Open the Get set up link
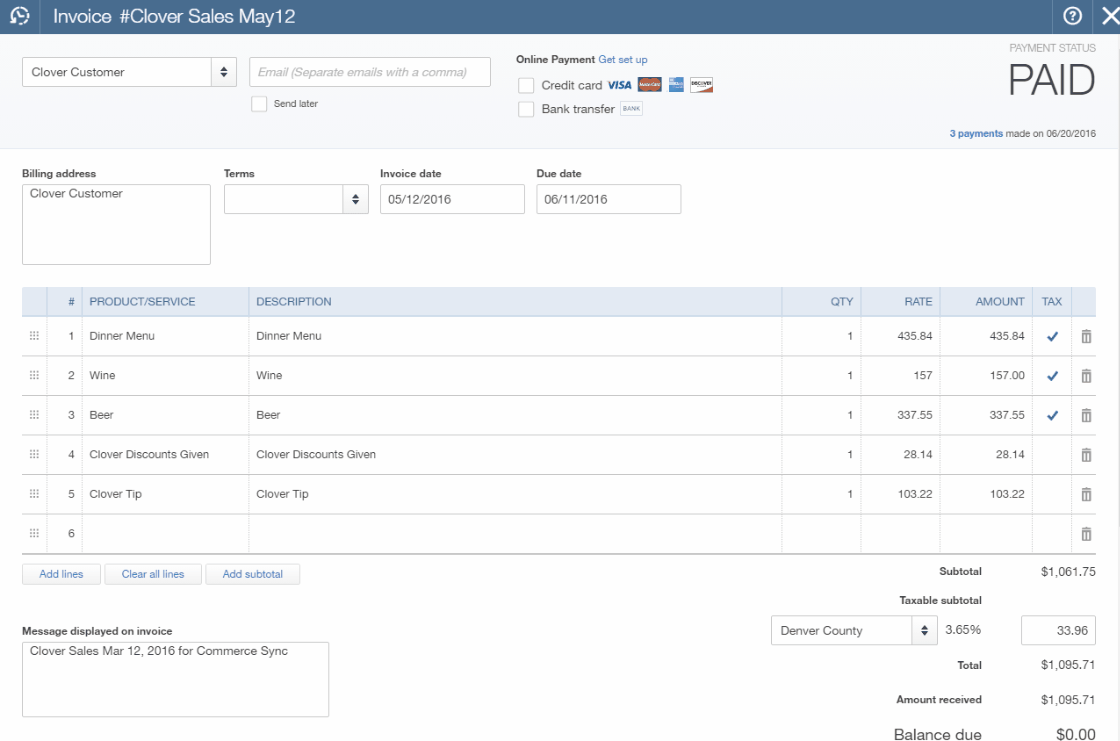1120x741 pixels. click(621, 59)
